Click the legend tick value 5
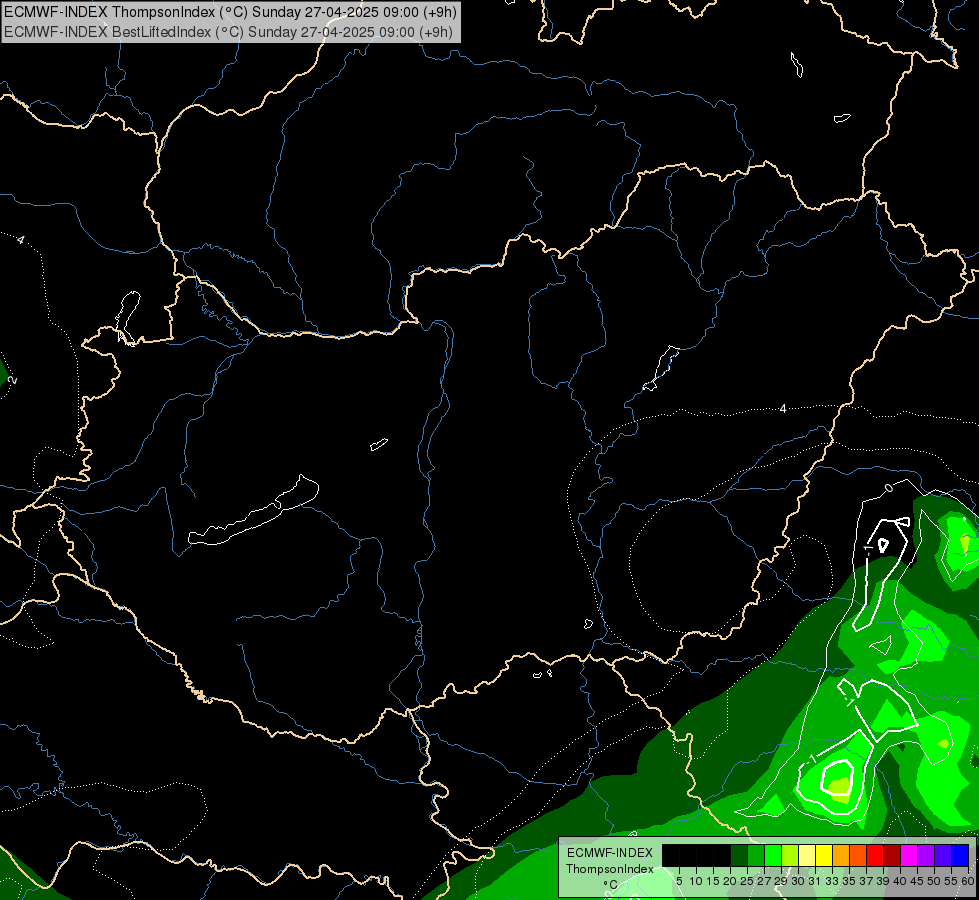979x900 pixels. click(679, 881)
